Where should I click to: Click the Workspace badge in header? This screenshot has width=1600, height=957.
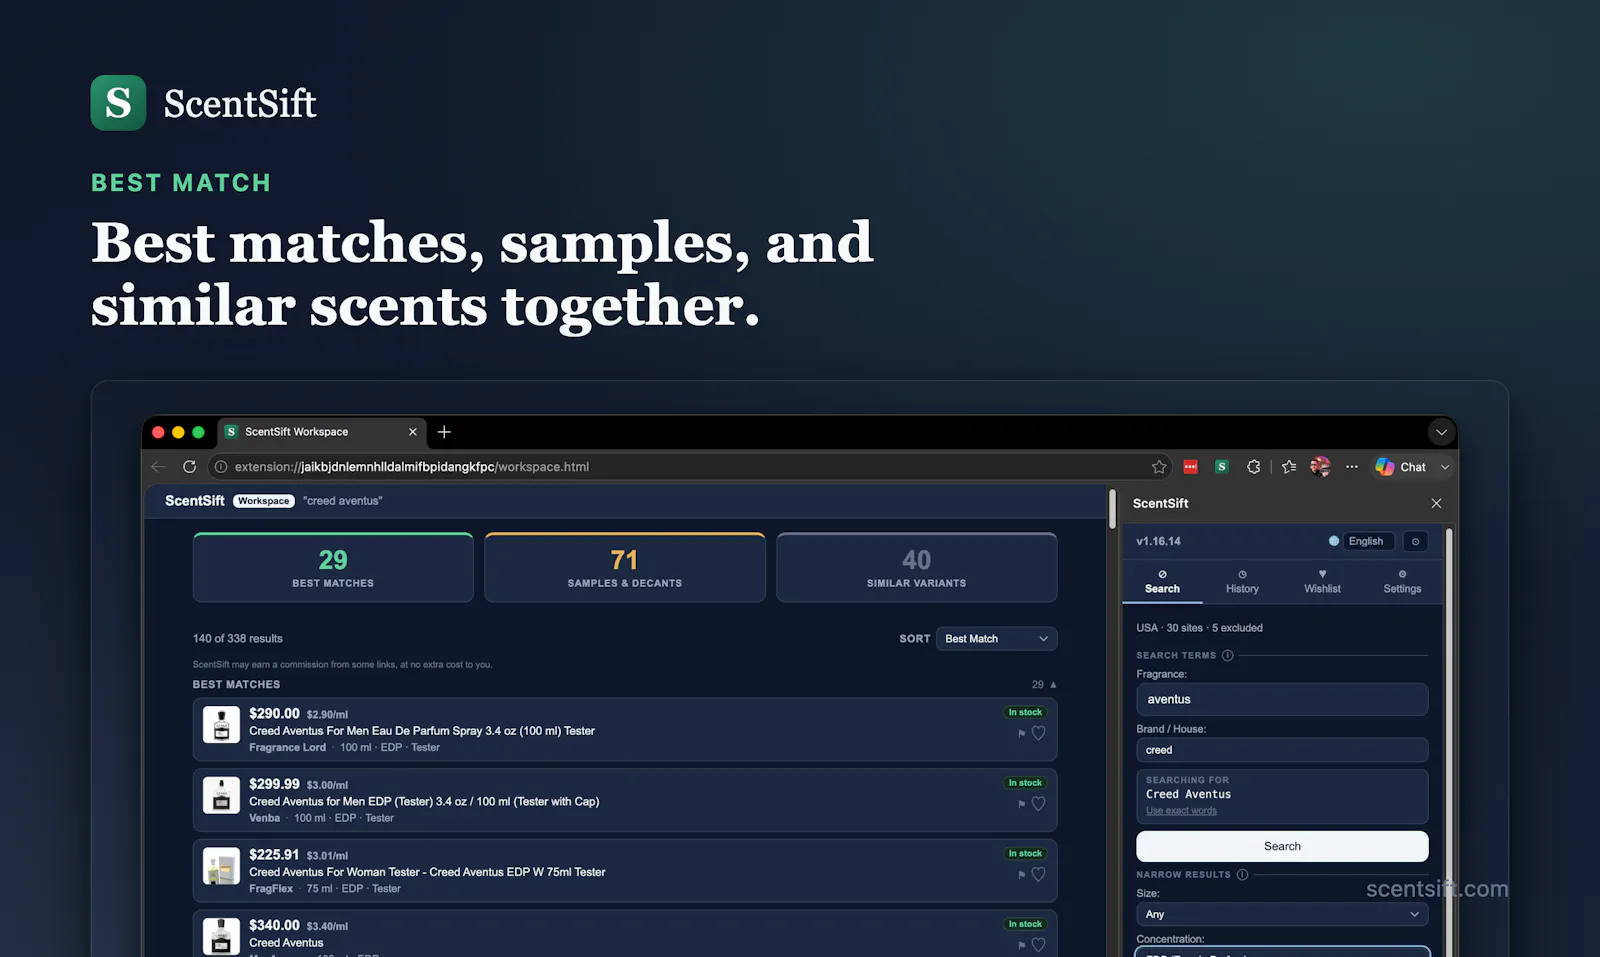[264, 501]
